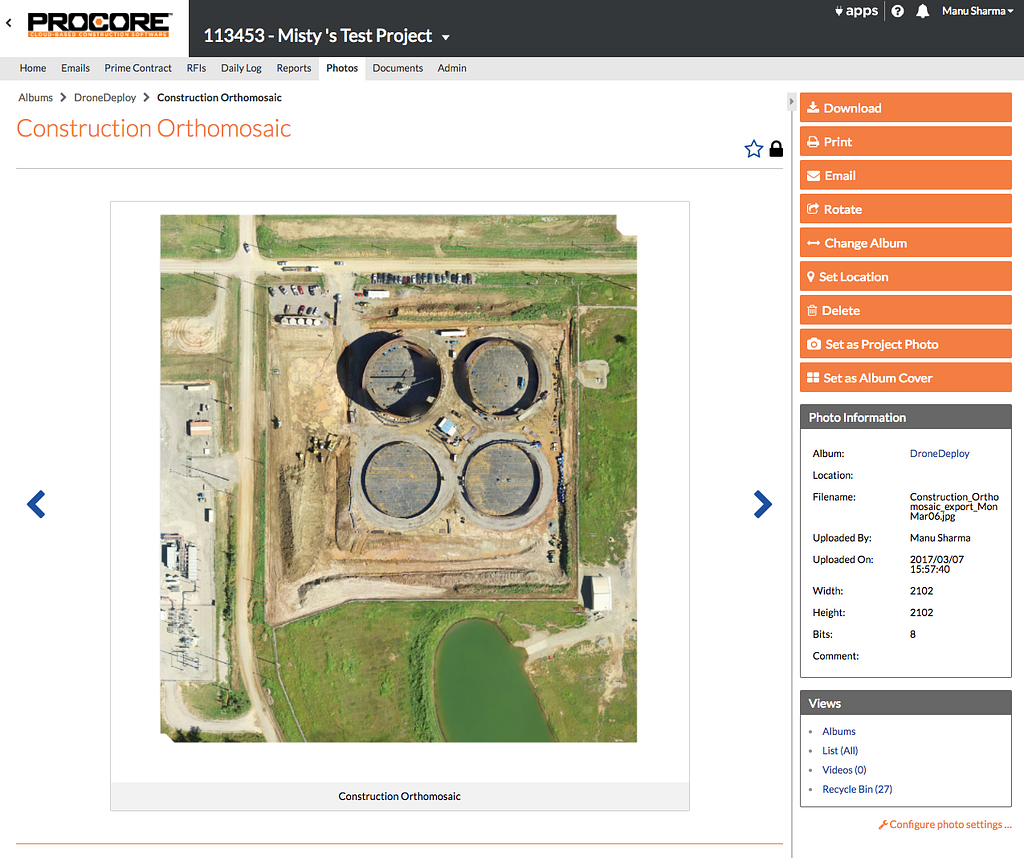The image size is (1024, 858).
Task: Click Set as Project Photo button
Action: click(x=905, y=344)
